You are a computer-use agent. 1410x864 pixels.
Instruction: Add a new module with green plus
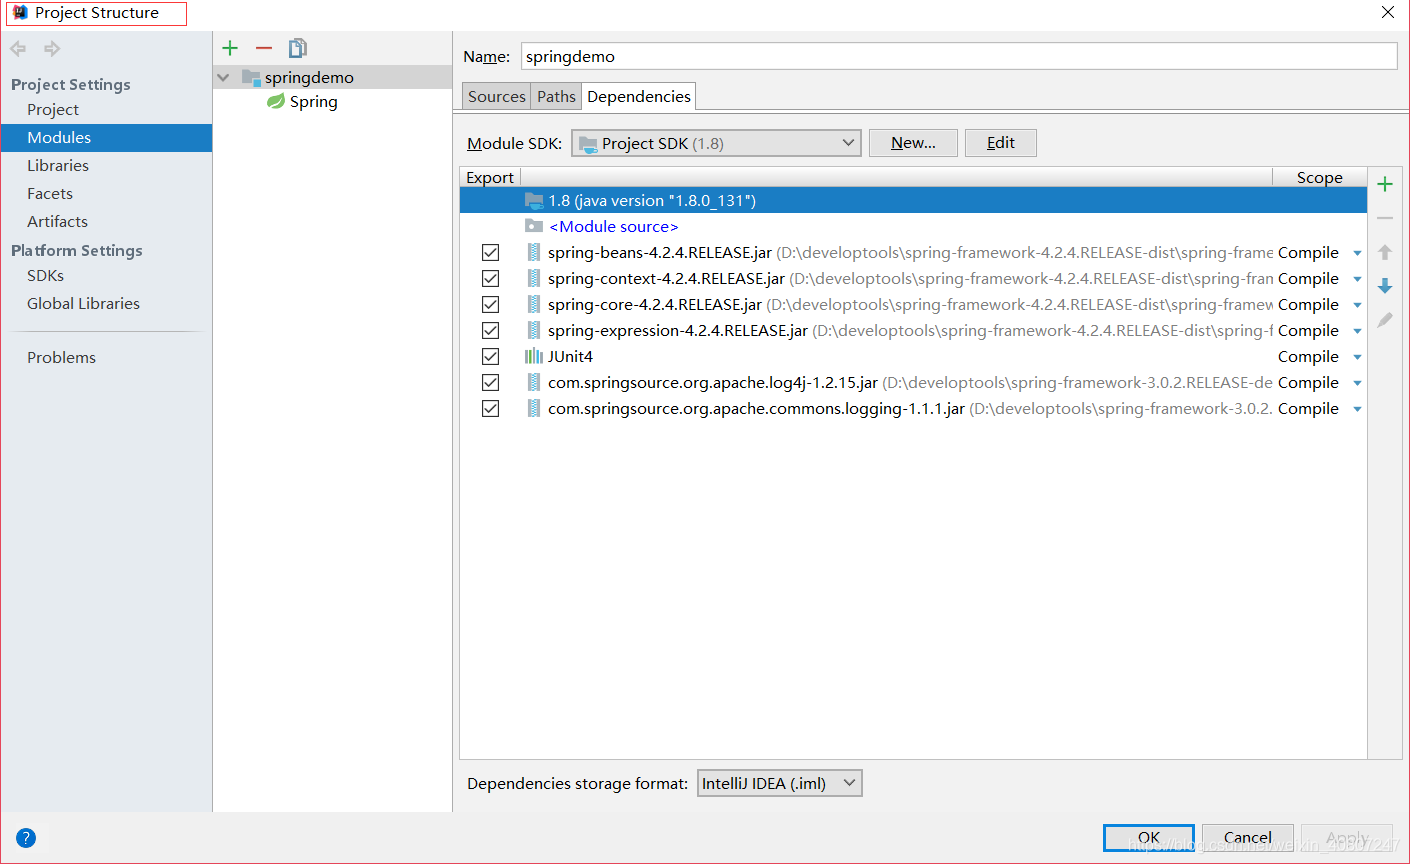click(230, 48)
